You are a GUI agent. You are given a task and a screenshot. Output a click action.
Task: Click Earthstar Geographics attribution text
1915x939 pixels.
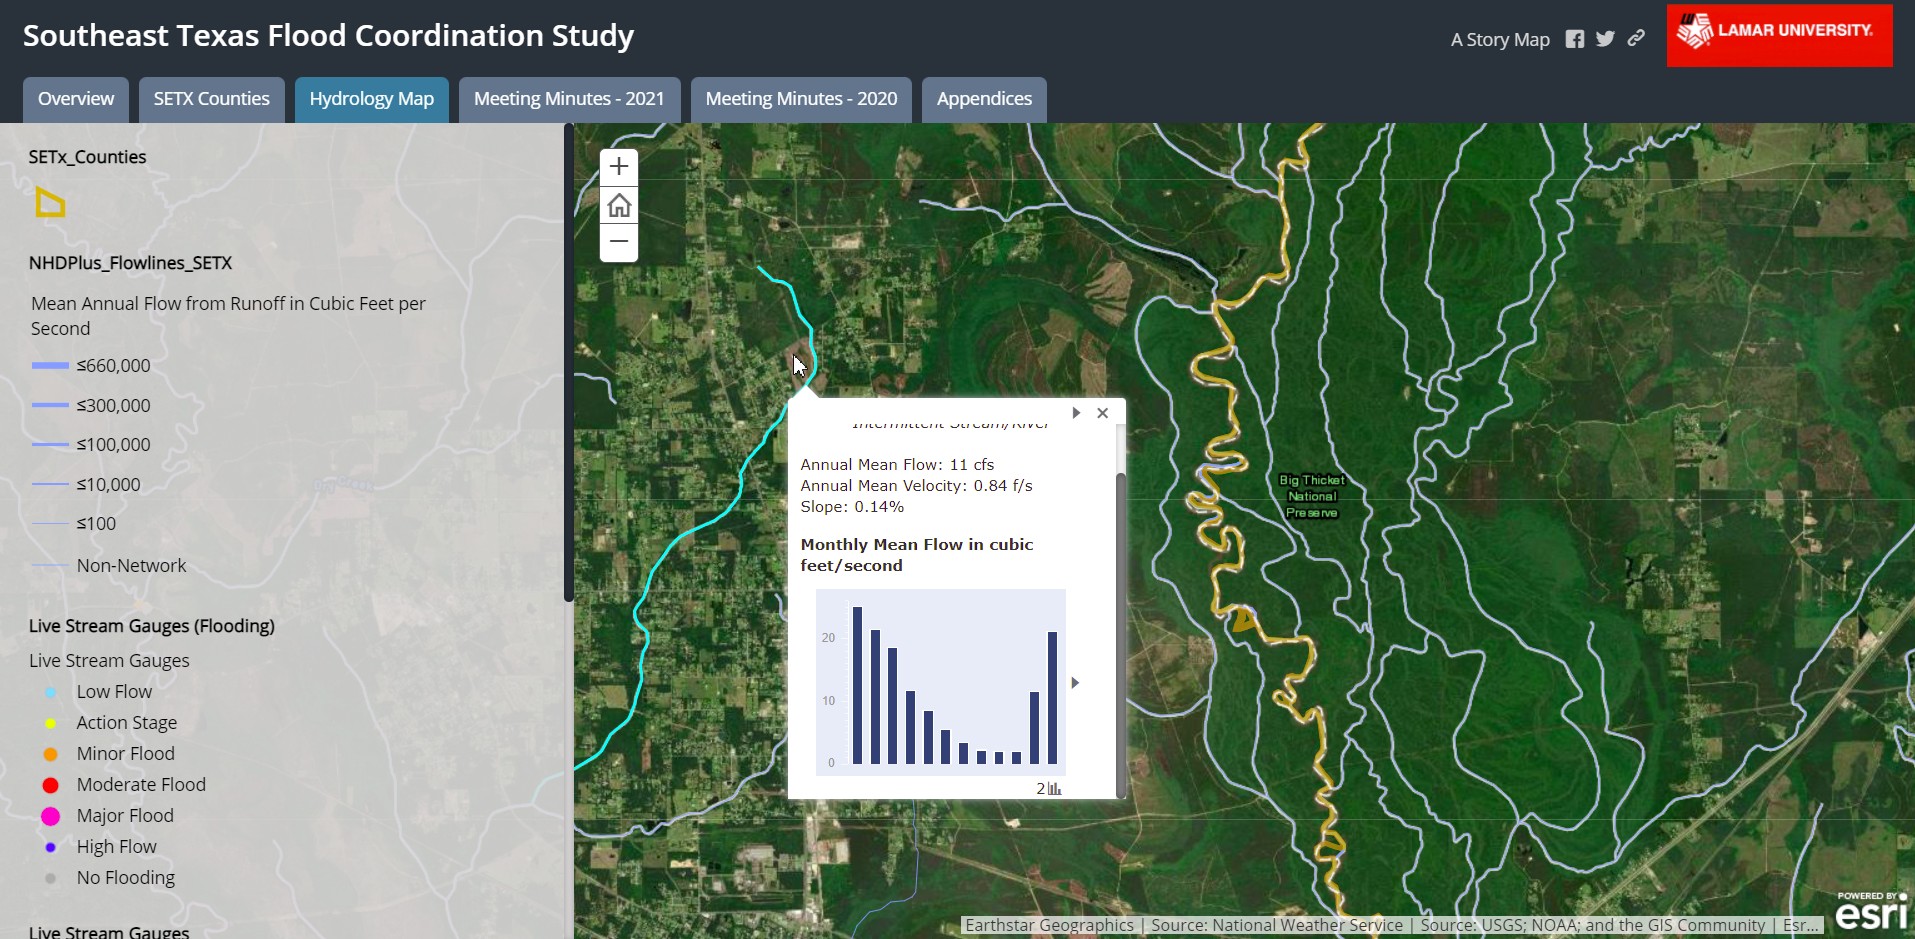pos(1049,925)
